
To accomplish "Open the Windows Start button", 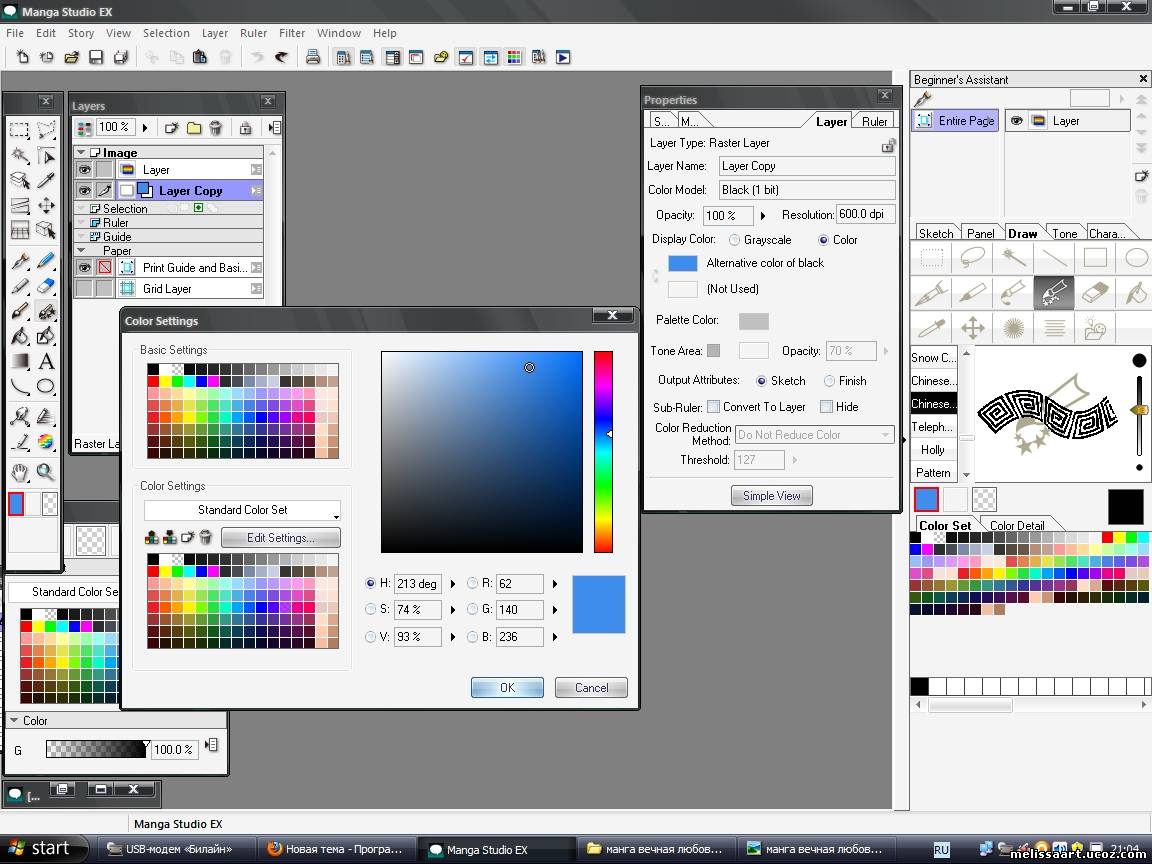I will click(x=44, y=849).
